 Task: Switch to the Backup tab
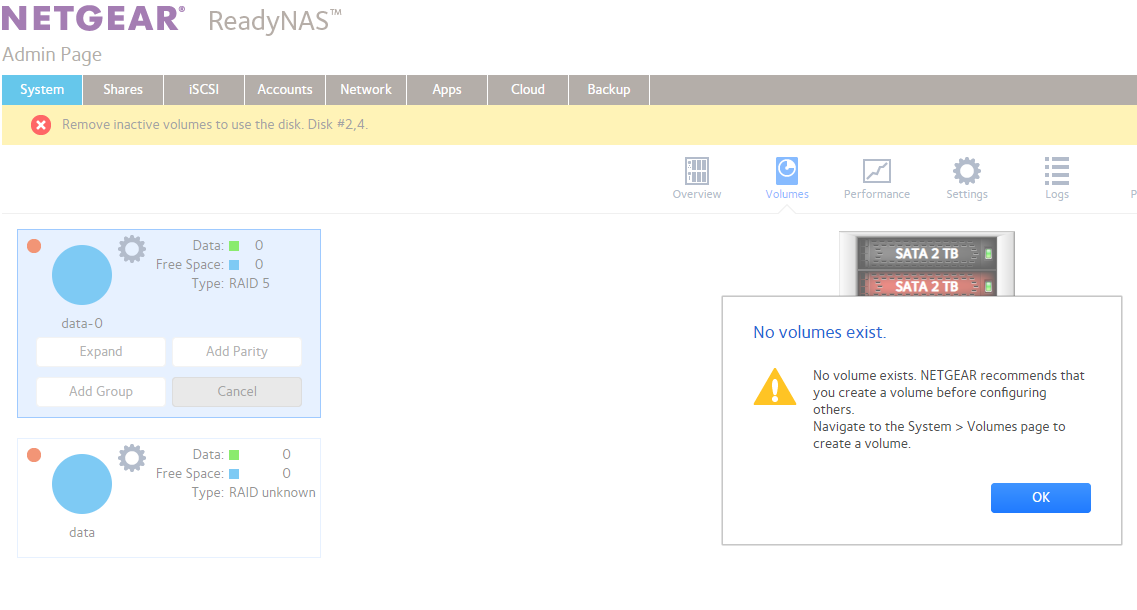608,89
